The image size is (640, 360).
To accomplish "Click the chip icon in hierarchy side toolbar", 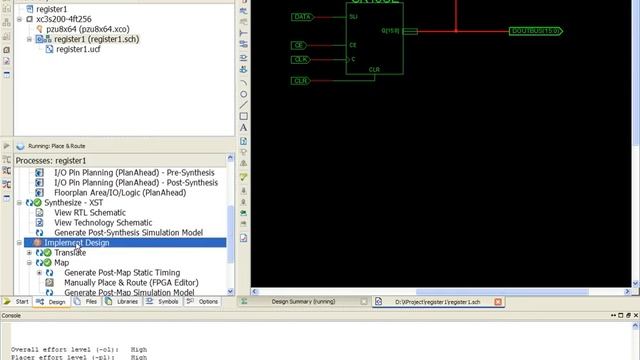I will (x=7, y=50).
